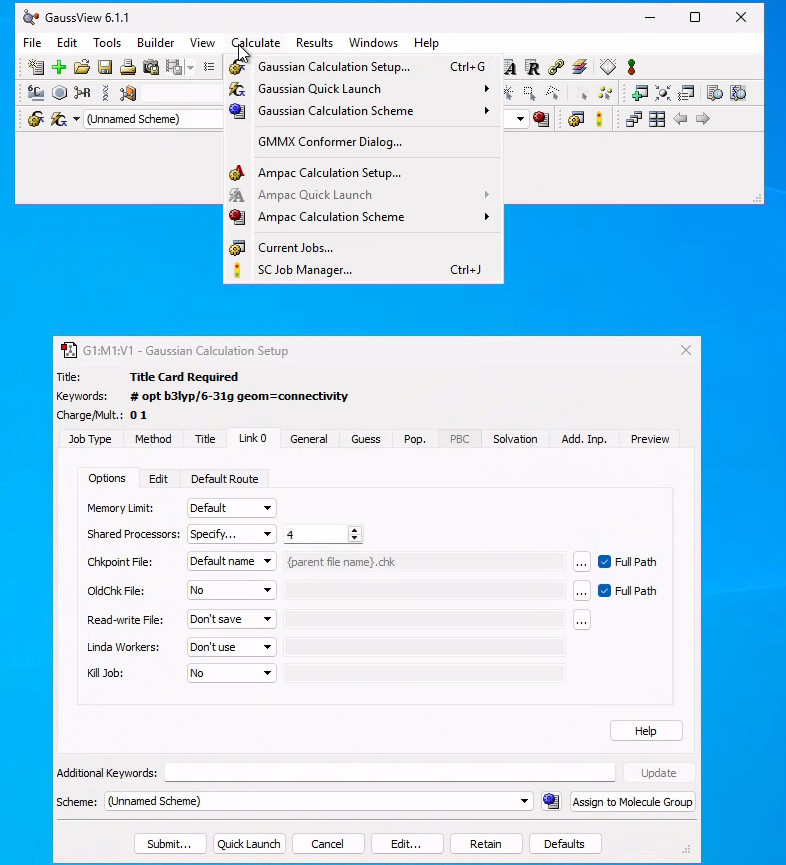Open the Linda Workers dropdown

click(x=232, y=647)
